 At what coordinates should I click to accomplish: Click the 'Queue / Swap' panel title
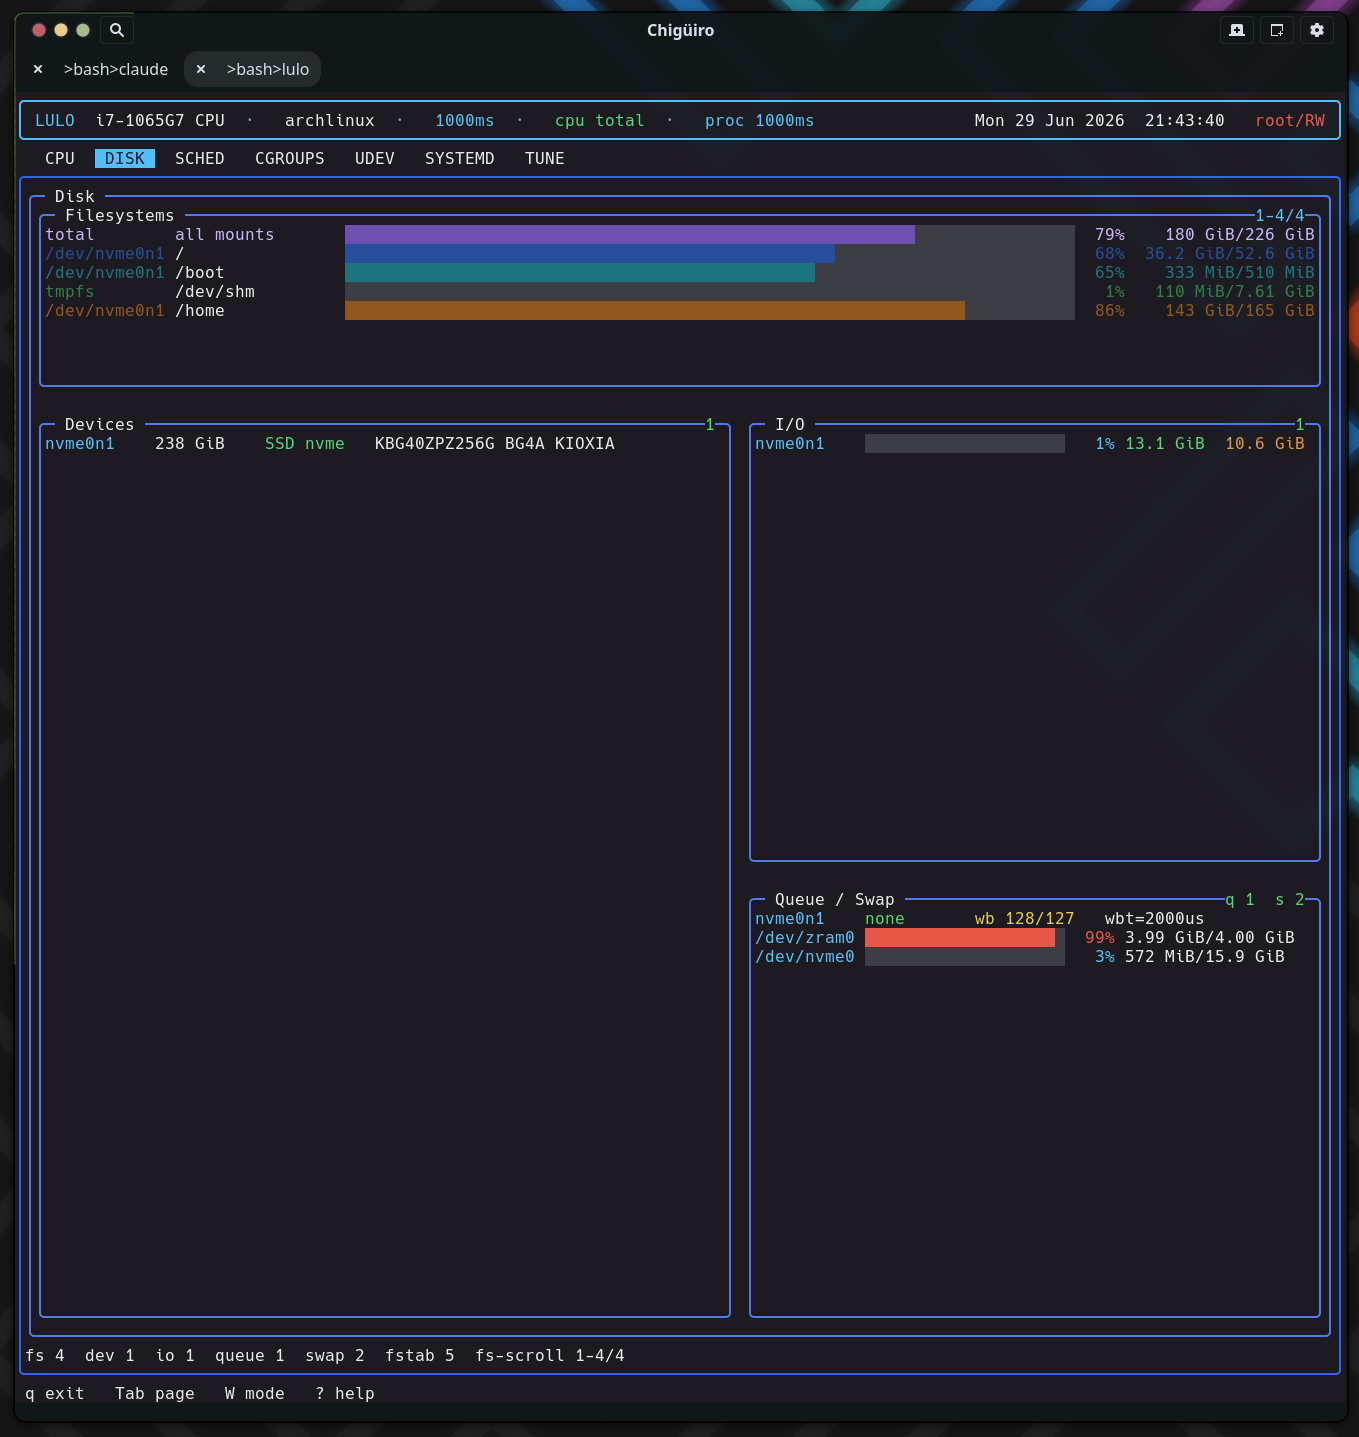(x=835, y=899)
